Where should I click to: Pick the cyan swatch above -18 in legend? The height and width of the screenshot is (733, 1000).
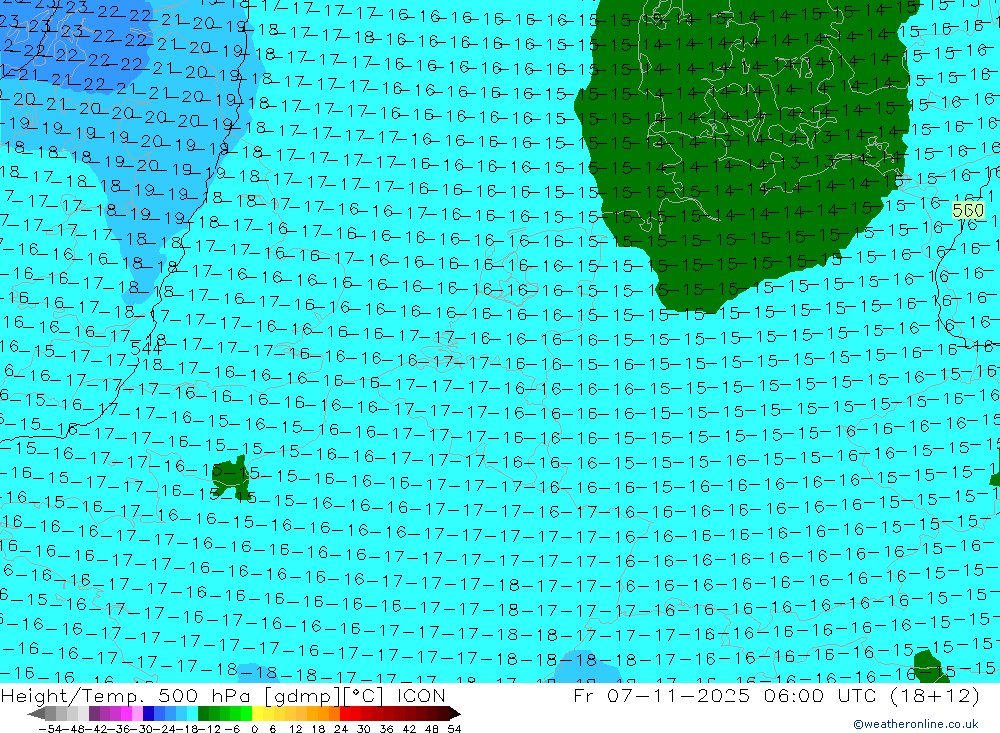192,713
